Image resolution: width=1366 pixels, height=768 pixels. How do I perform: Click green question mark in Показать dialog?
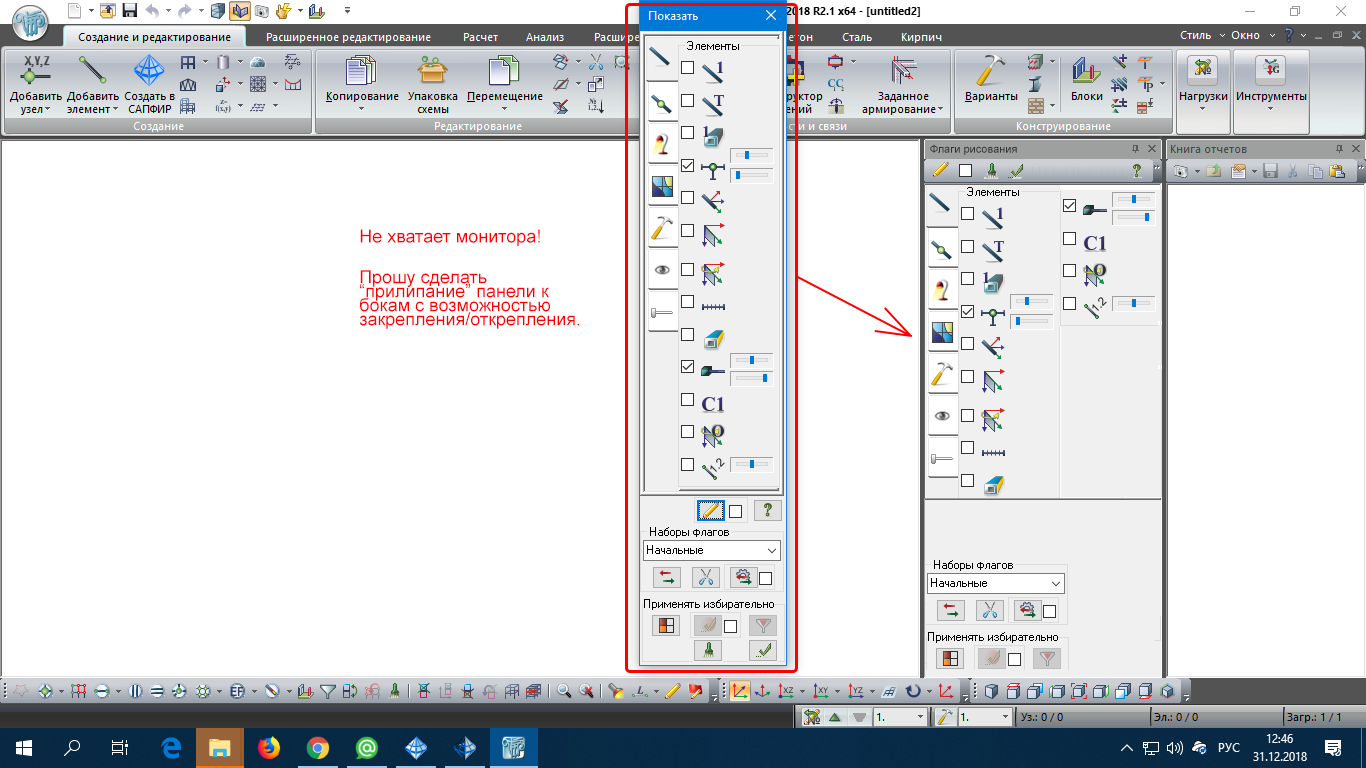click(x=766, y=511)
